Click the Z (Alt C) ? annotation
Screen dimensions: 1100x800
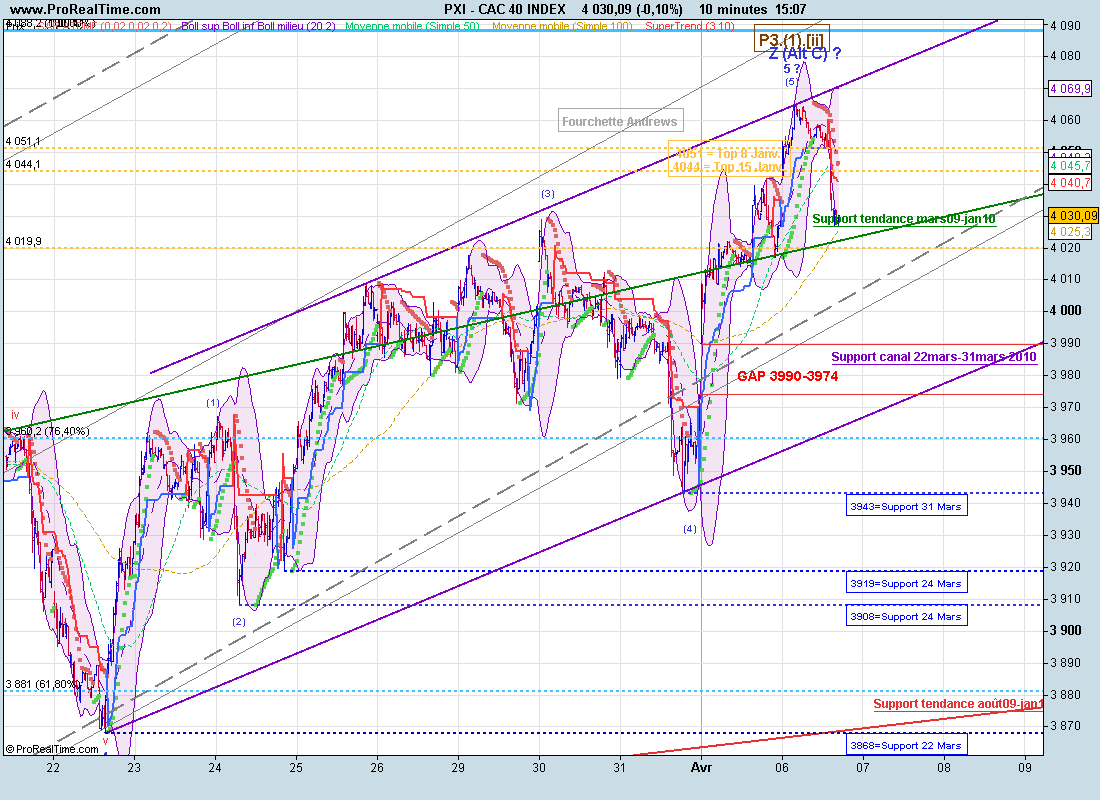click(805, 53)
